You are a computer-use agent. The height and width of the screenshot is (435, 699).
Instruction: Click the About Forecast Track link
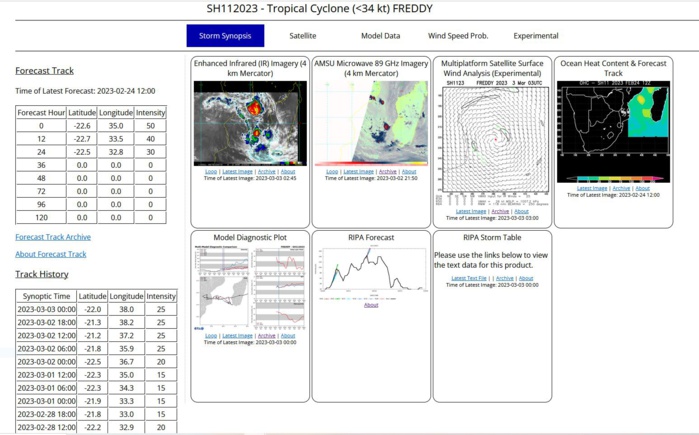point(51,254)
